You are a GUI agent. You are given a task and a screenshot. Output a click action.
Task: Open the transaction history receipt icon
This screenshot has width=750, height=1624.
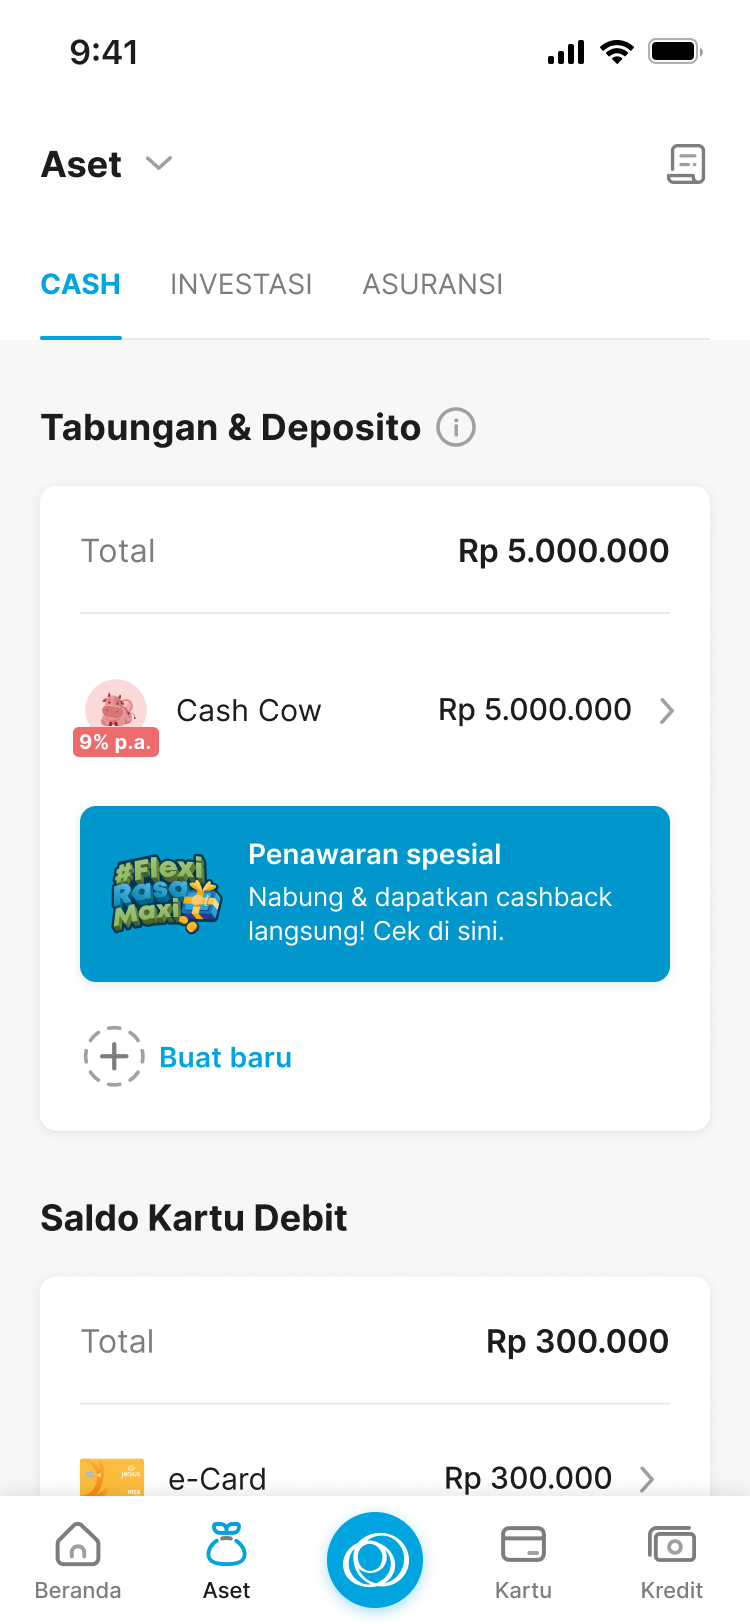[x=686, y=164]
